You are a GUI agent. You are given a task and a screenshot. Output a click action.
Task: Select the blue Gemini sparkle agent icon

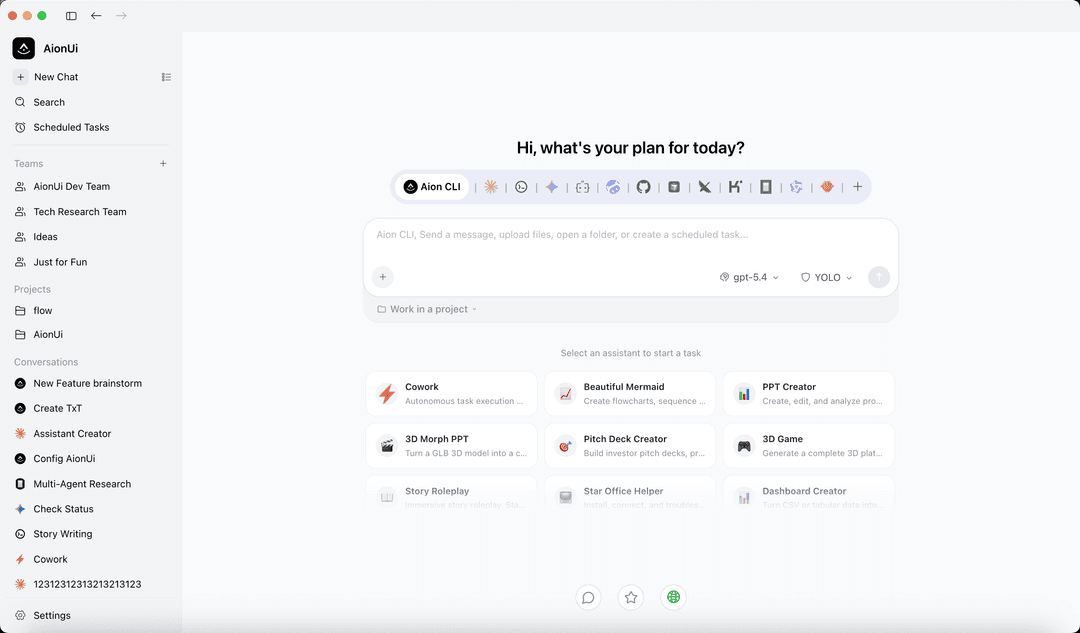[x=552, y=187]
